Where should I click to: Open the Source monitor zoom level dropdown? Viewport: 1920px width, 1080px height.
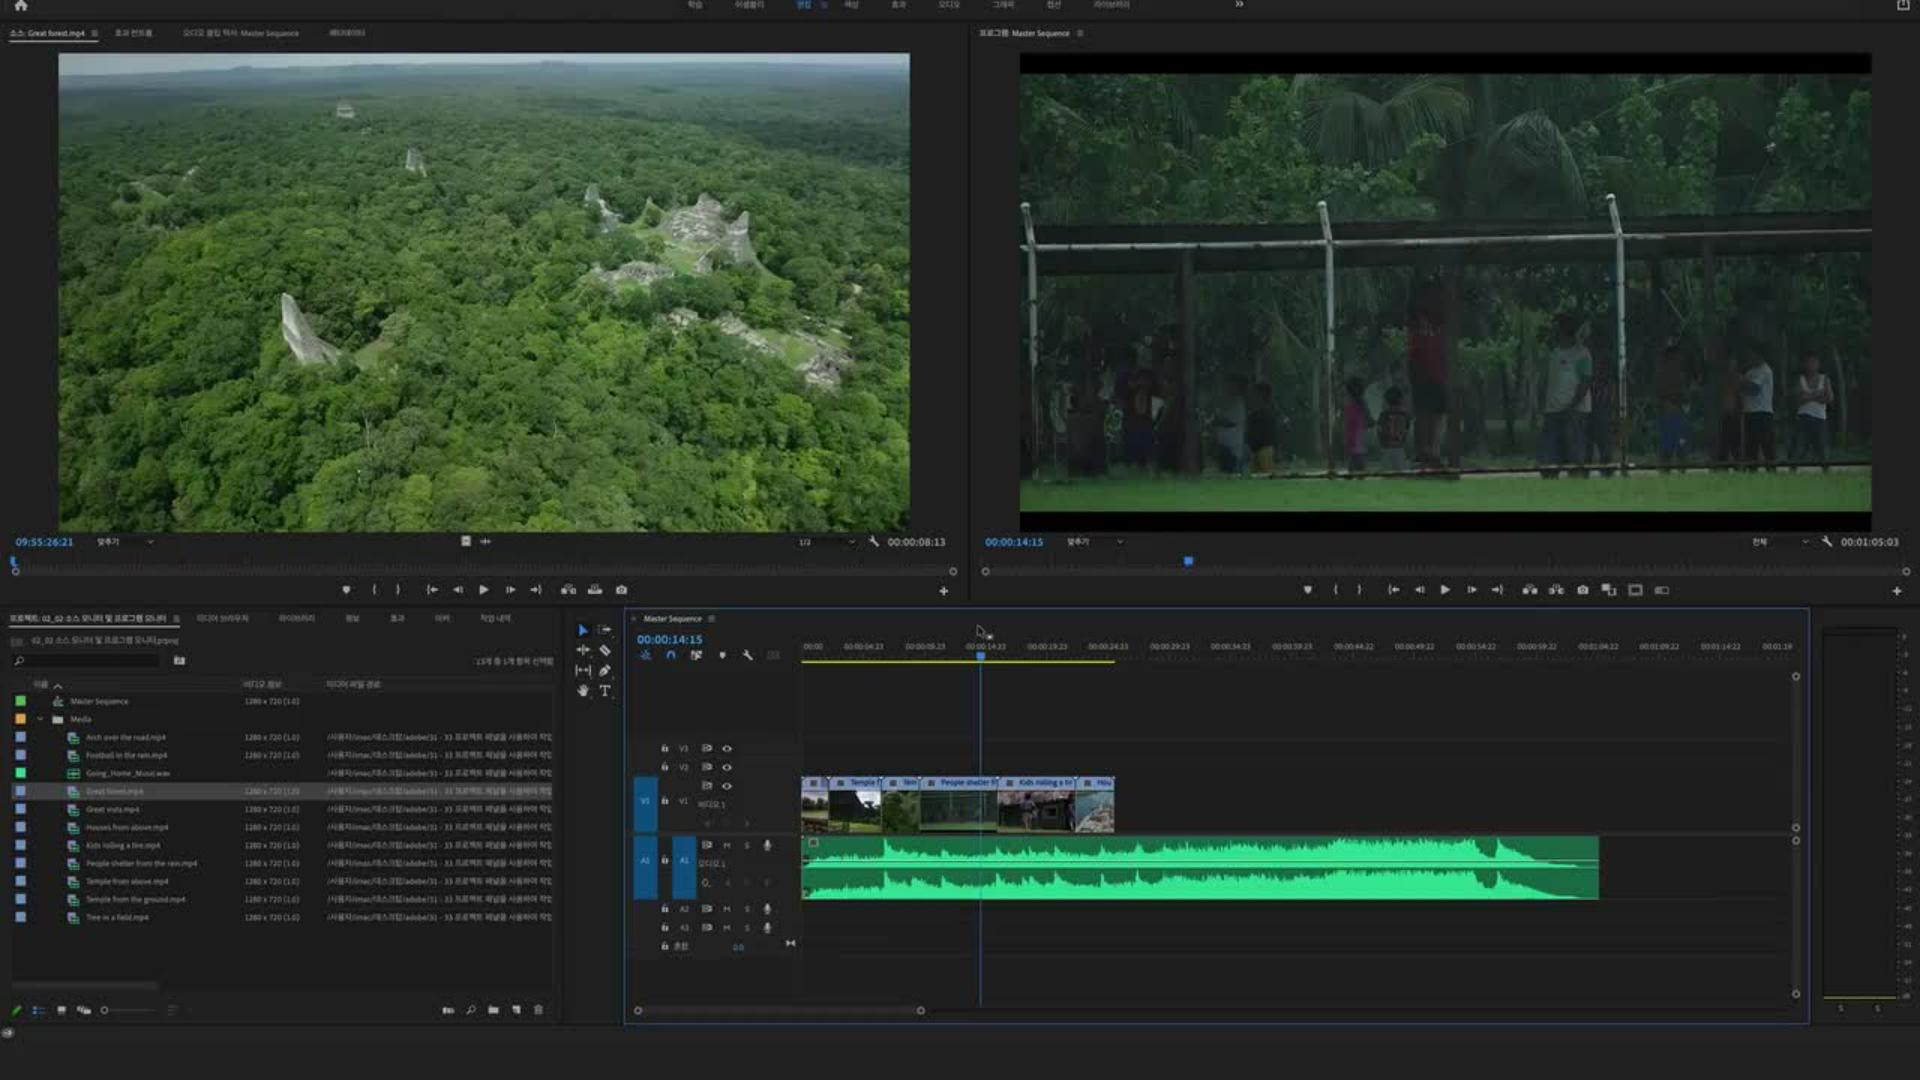coord(125,542)
